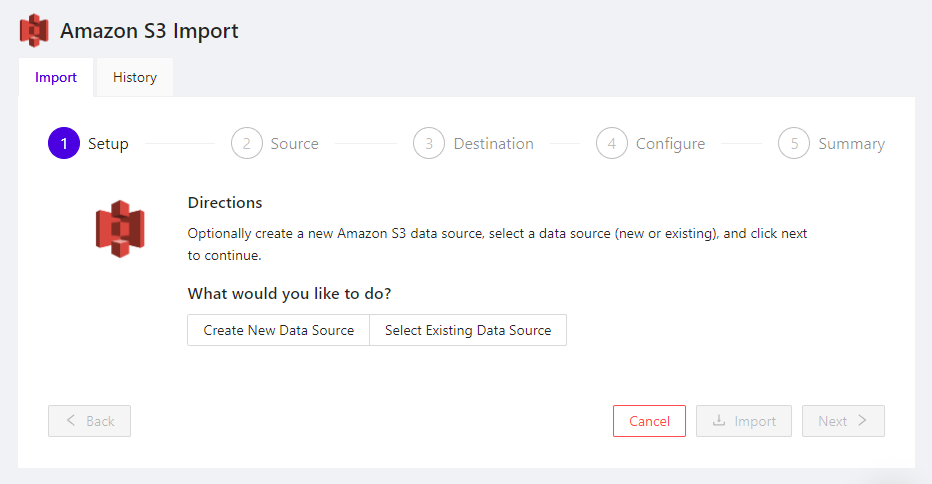Select the step 3 numbered circle

click(429, 144)
